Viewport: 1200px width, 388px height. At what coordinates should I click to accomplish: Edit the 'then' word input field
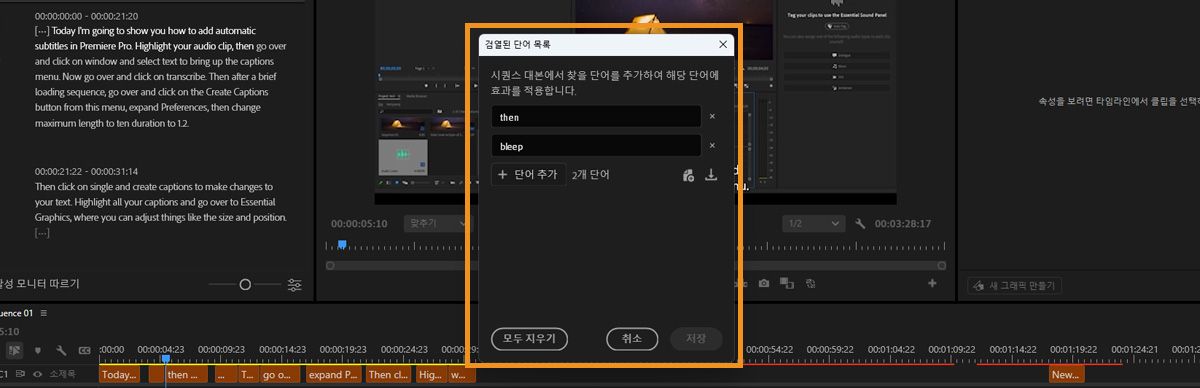pos(596,117)
